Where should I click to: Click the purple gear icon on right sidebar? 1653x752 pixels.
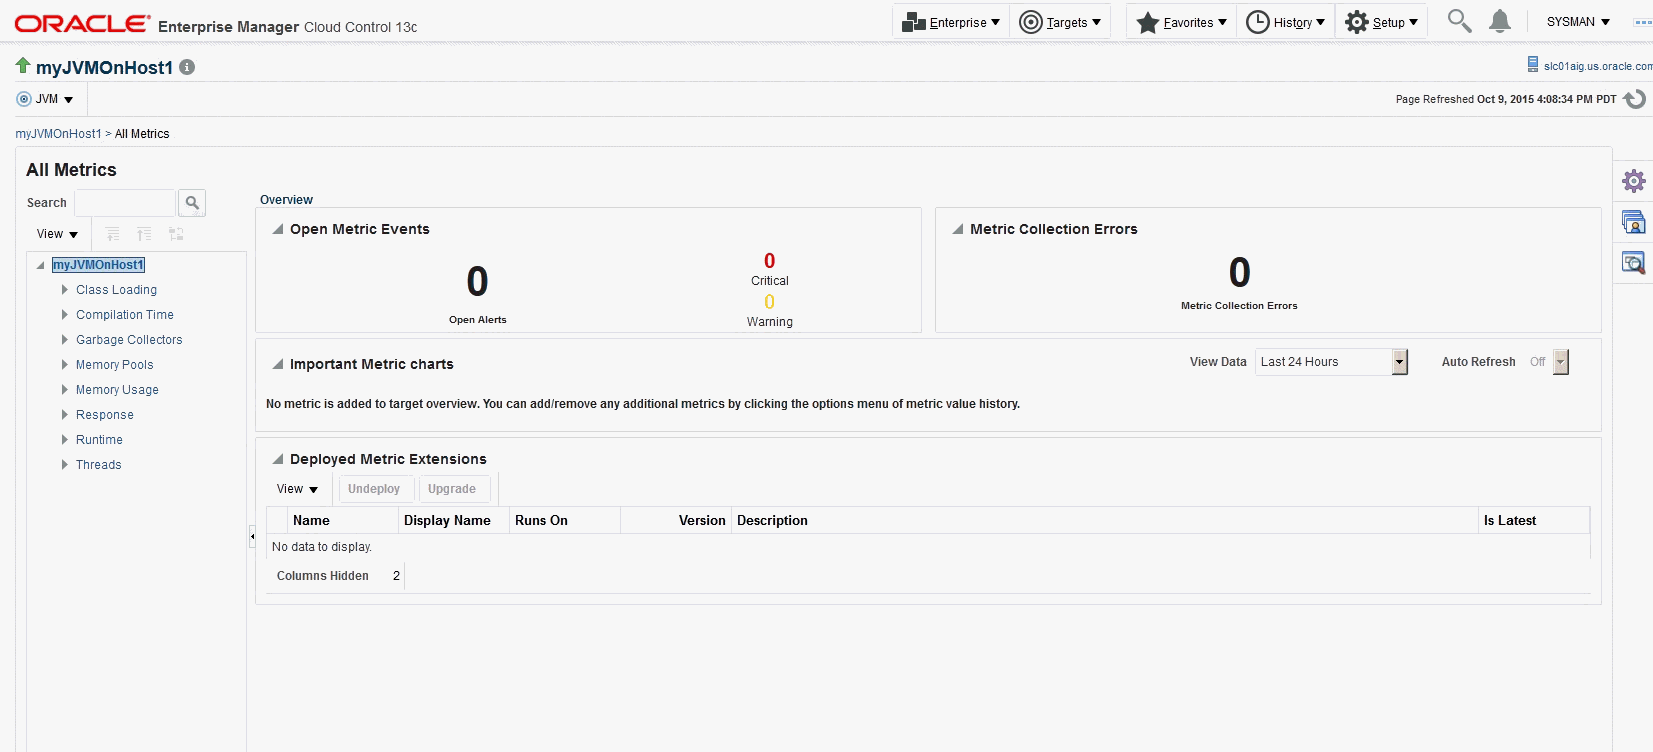point(1633,181)
